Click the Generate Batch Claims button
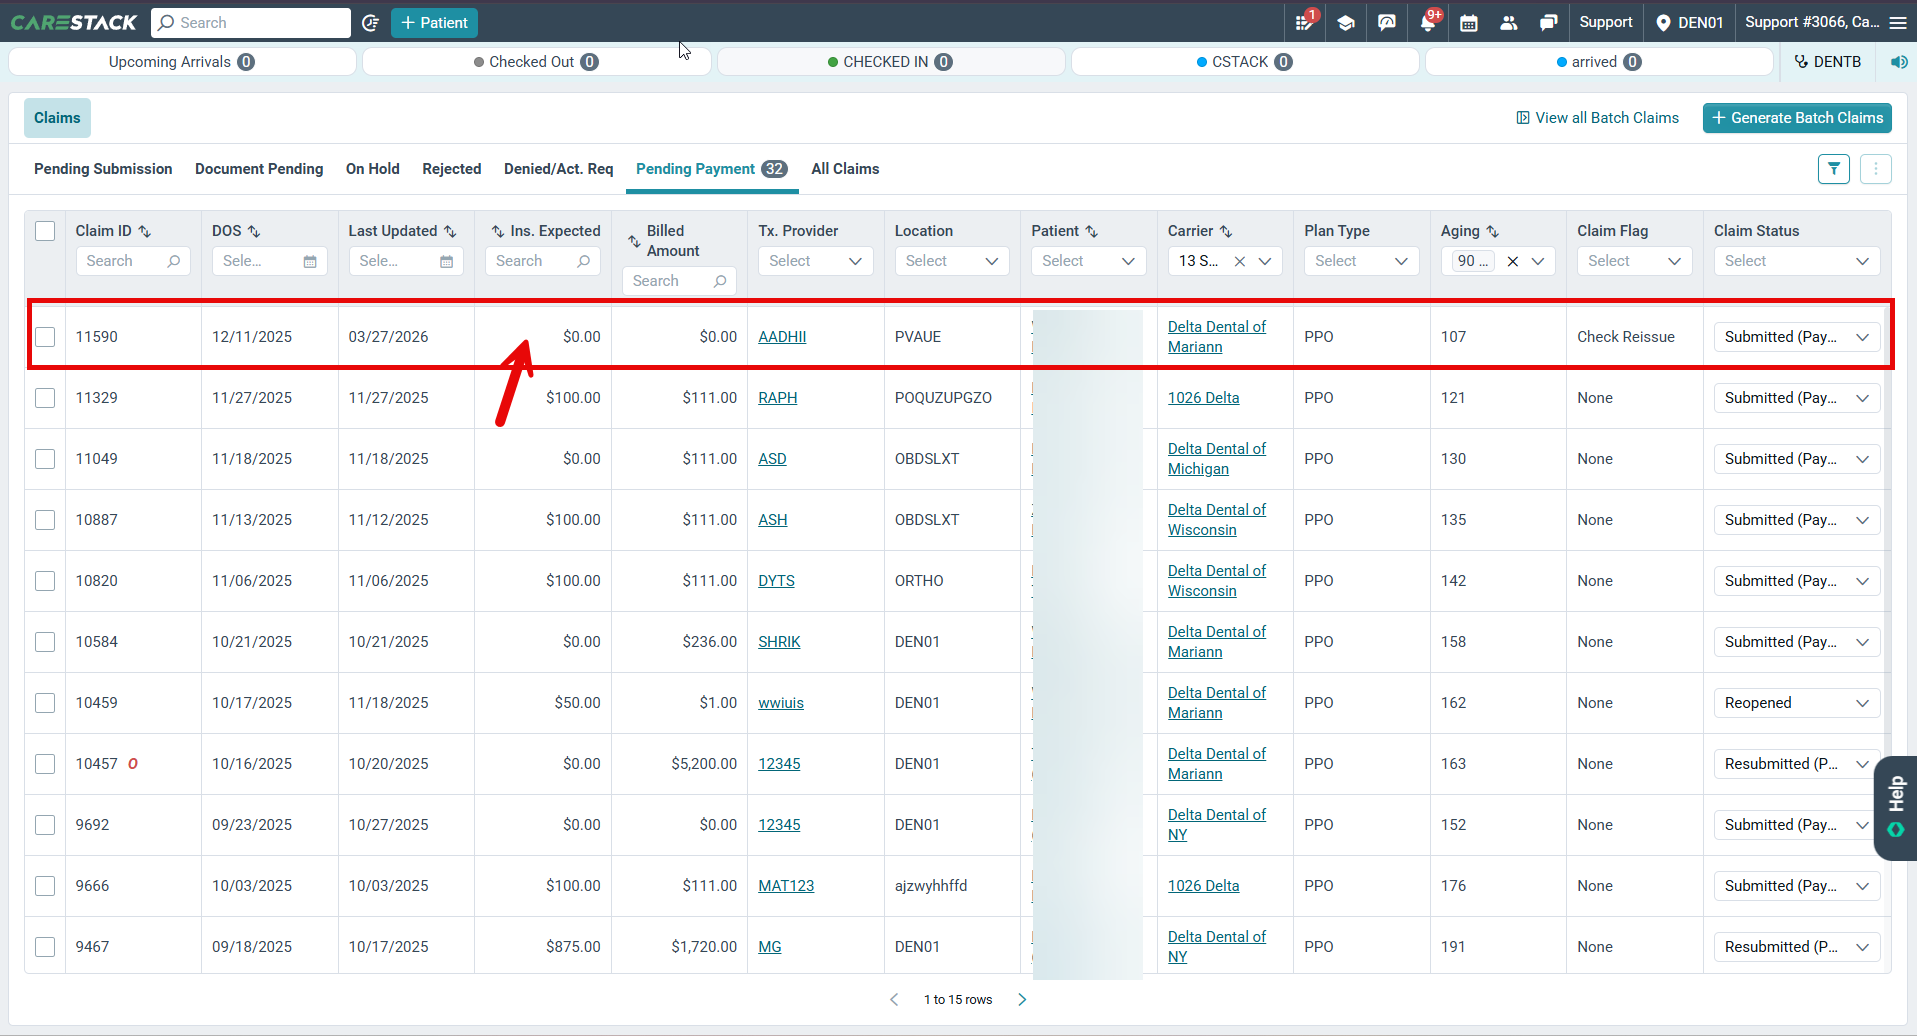 click(x=1797, y=118)
